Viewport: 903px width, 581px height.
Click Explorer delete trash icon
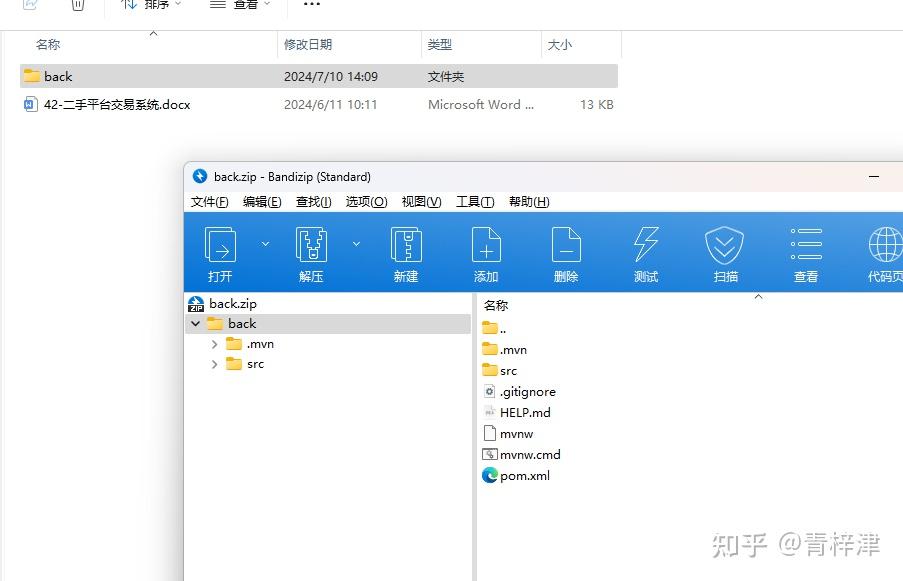click(78, 5)
